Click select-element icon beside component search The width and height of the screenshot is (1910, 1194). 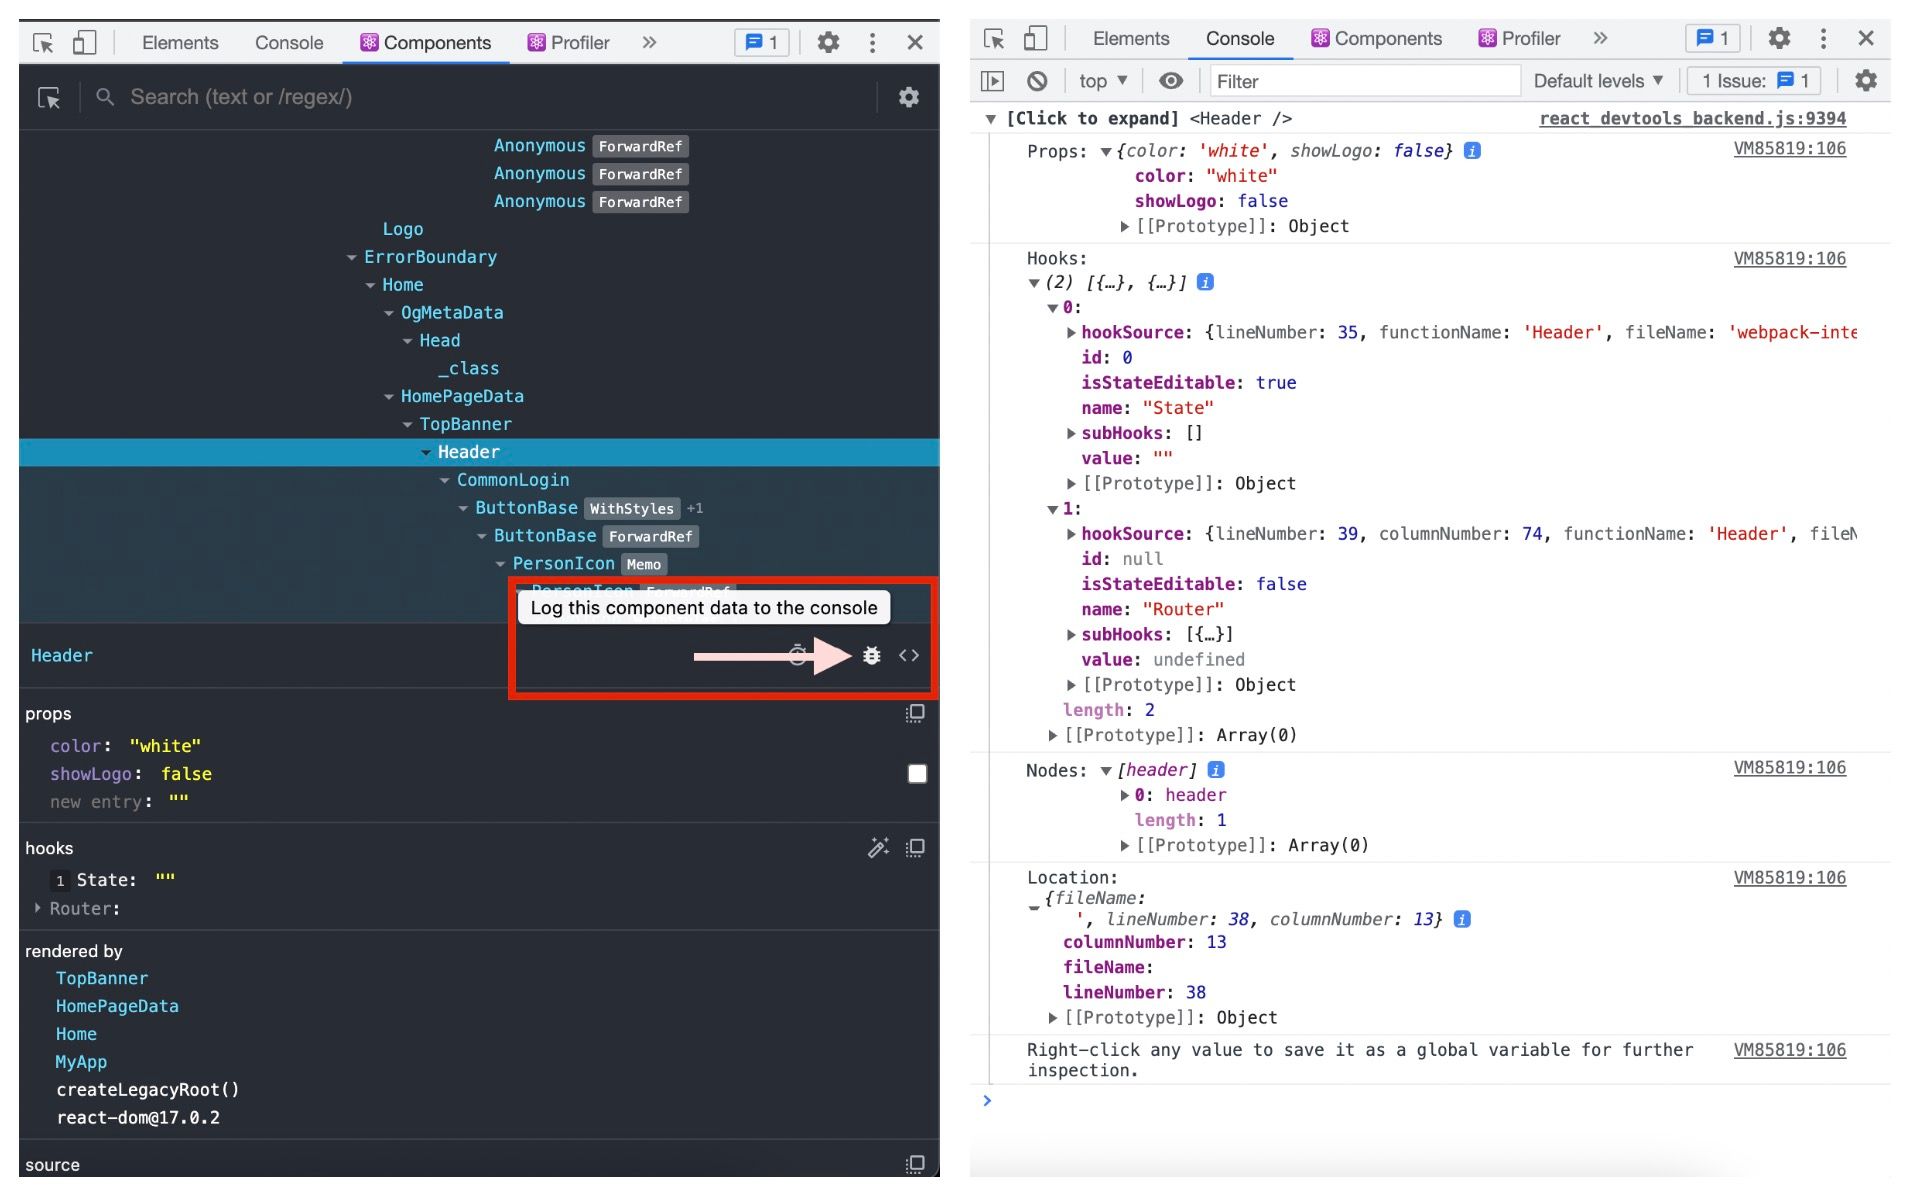(x=49, y=97)
